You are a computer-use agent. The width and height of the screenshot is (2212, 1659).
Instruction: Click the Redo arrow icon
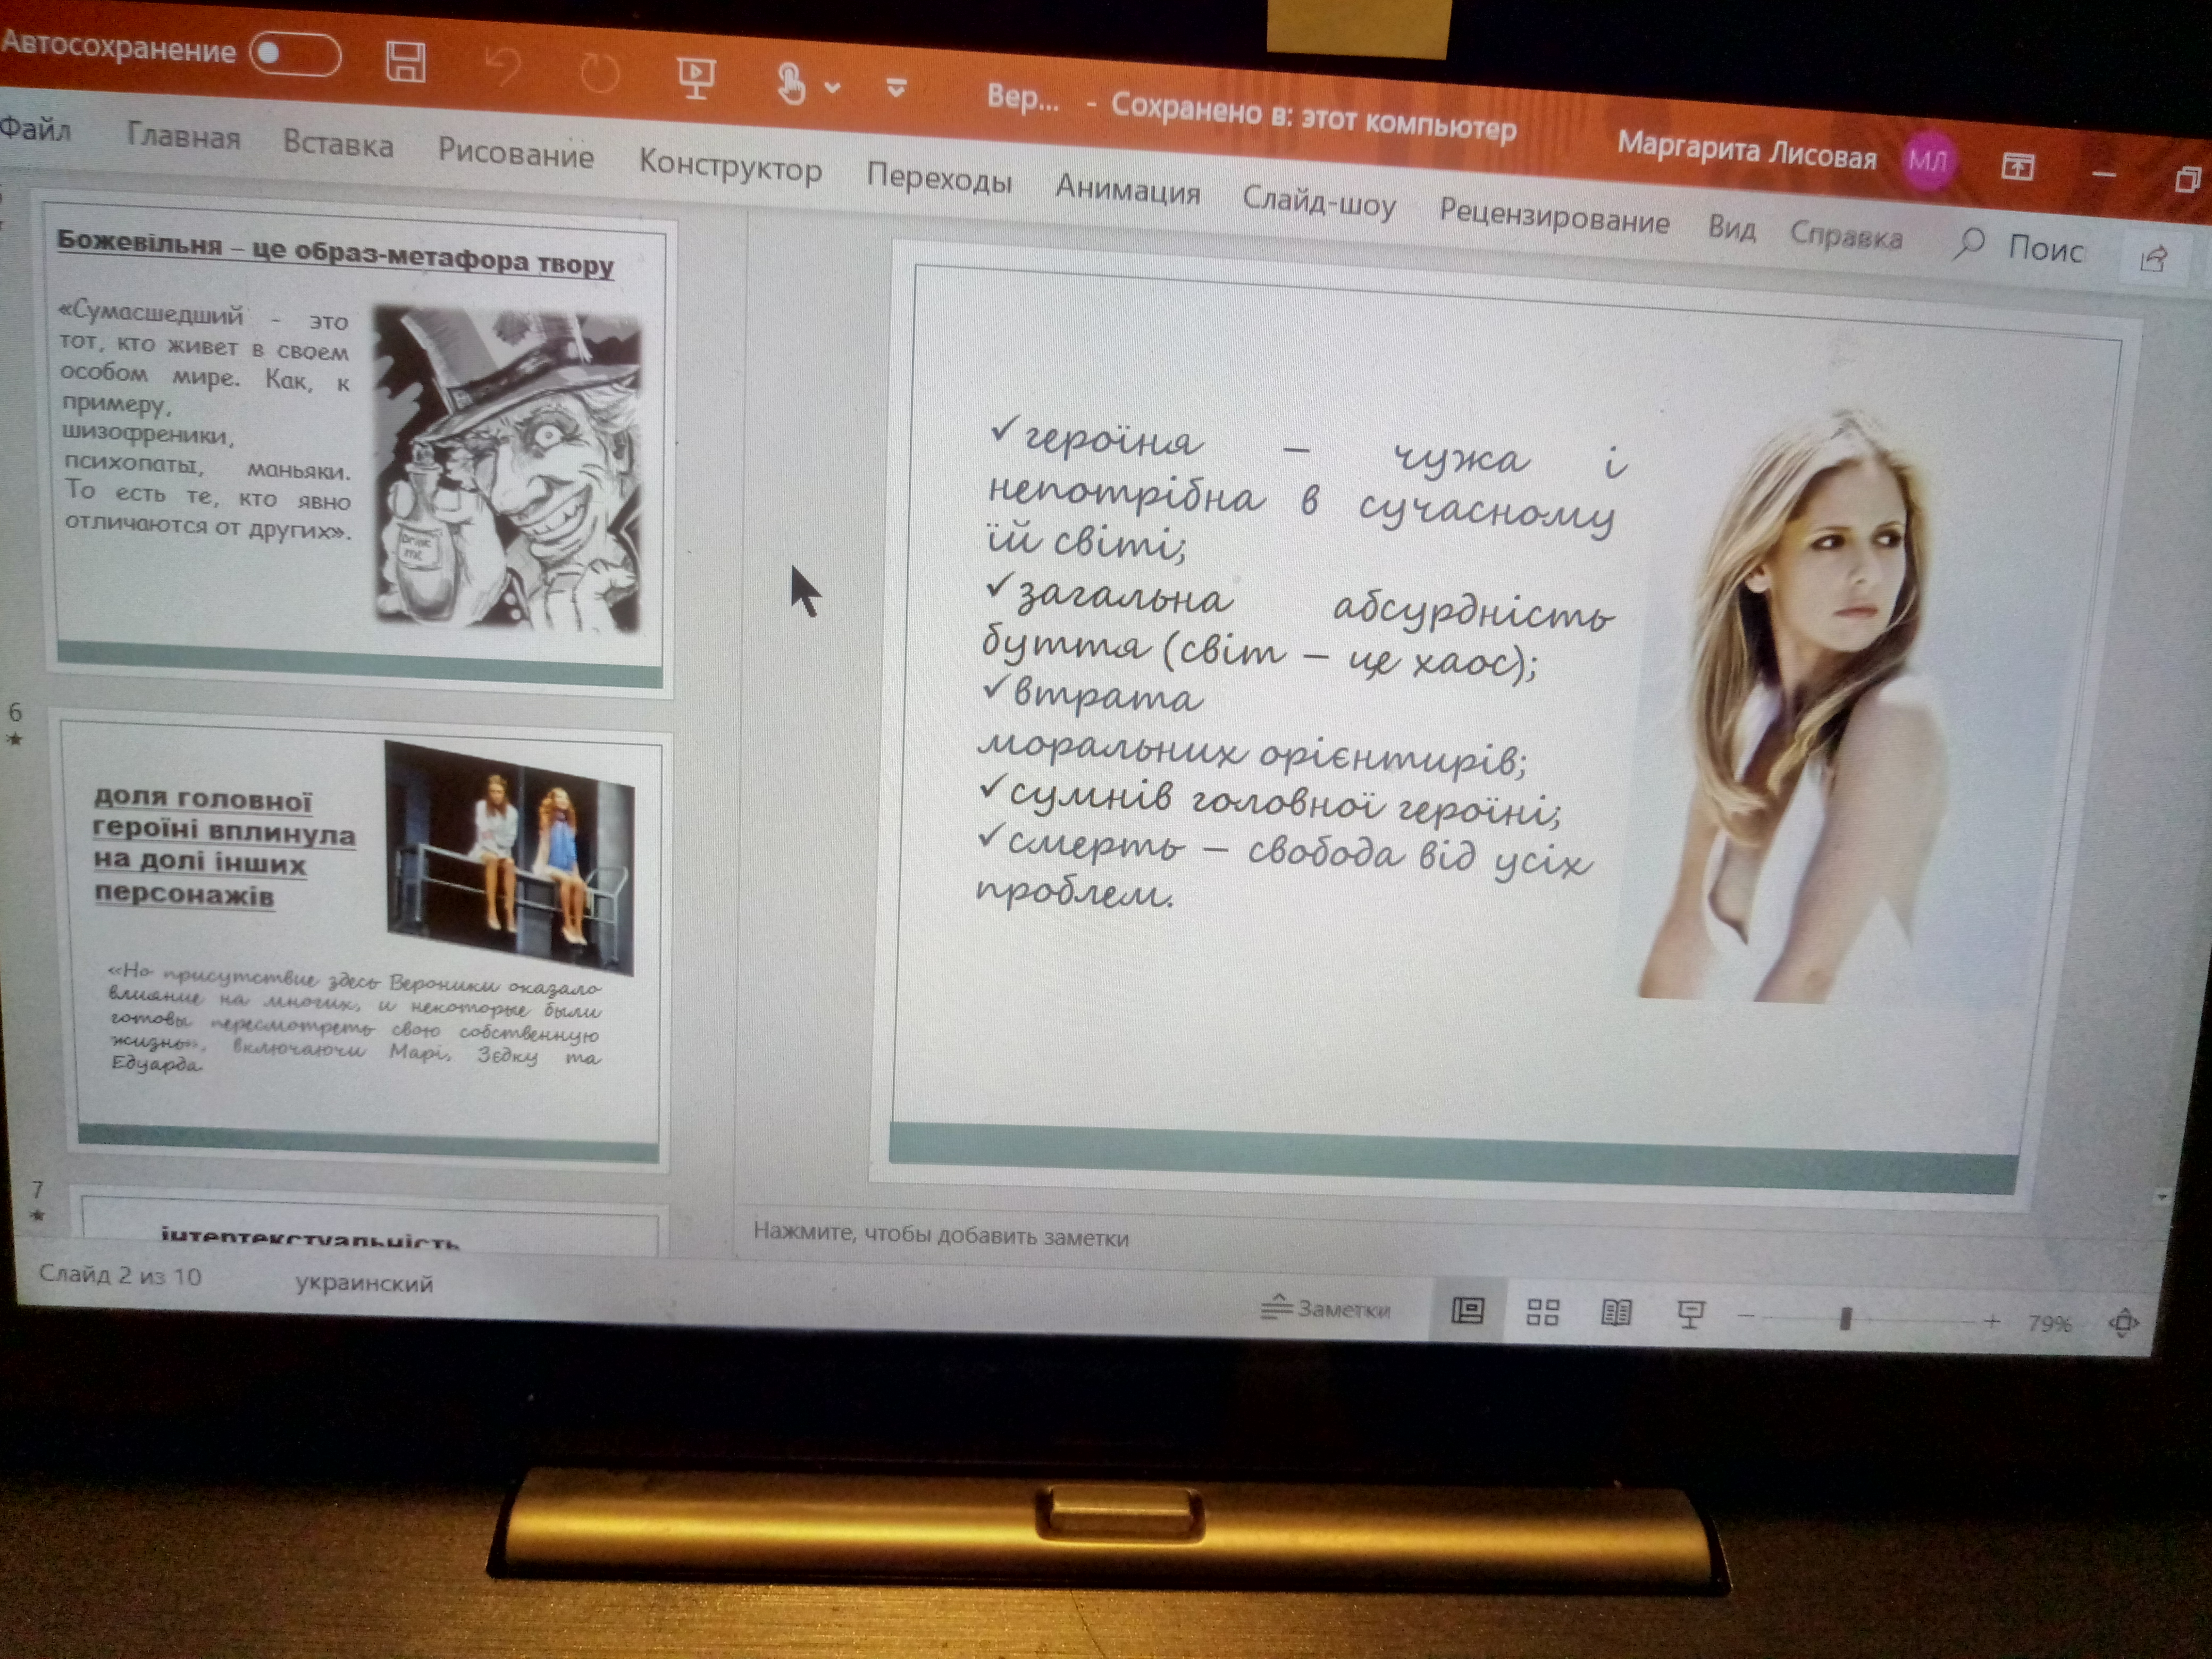tap(599, 73)
